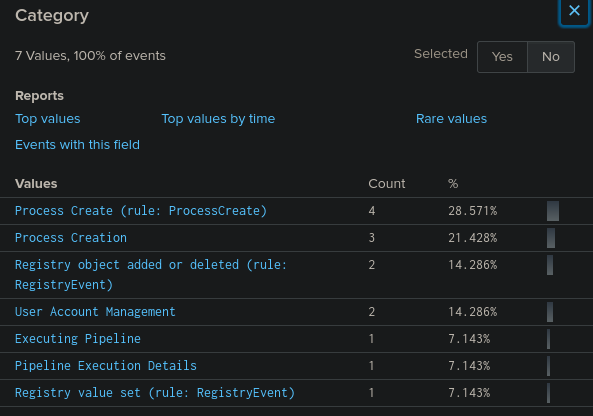Open Top values by time report

pyautogui.click(x=218, y=119)
